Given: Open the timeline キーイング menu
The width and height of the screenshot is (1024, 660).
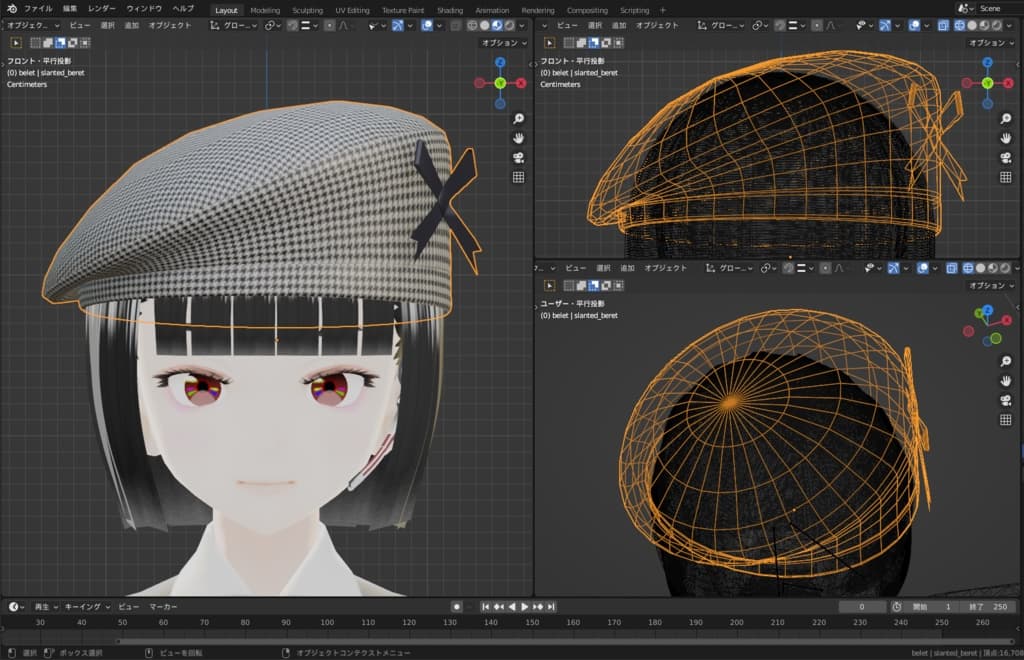Looking at the screenshot, I should 85,607.
